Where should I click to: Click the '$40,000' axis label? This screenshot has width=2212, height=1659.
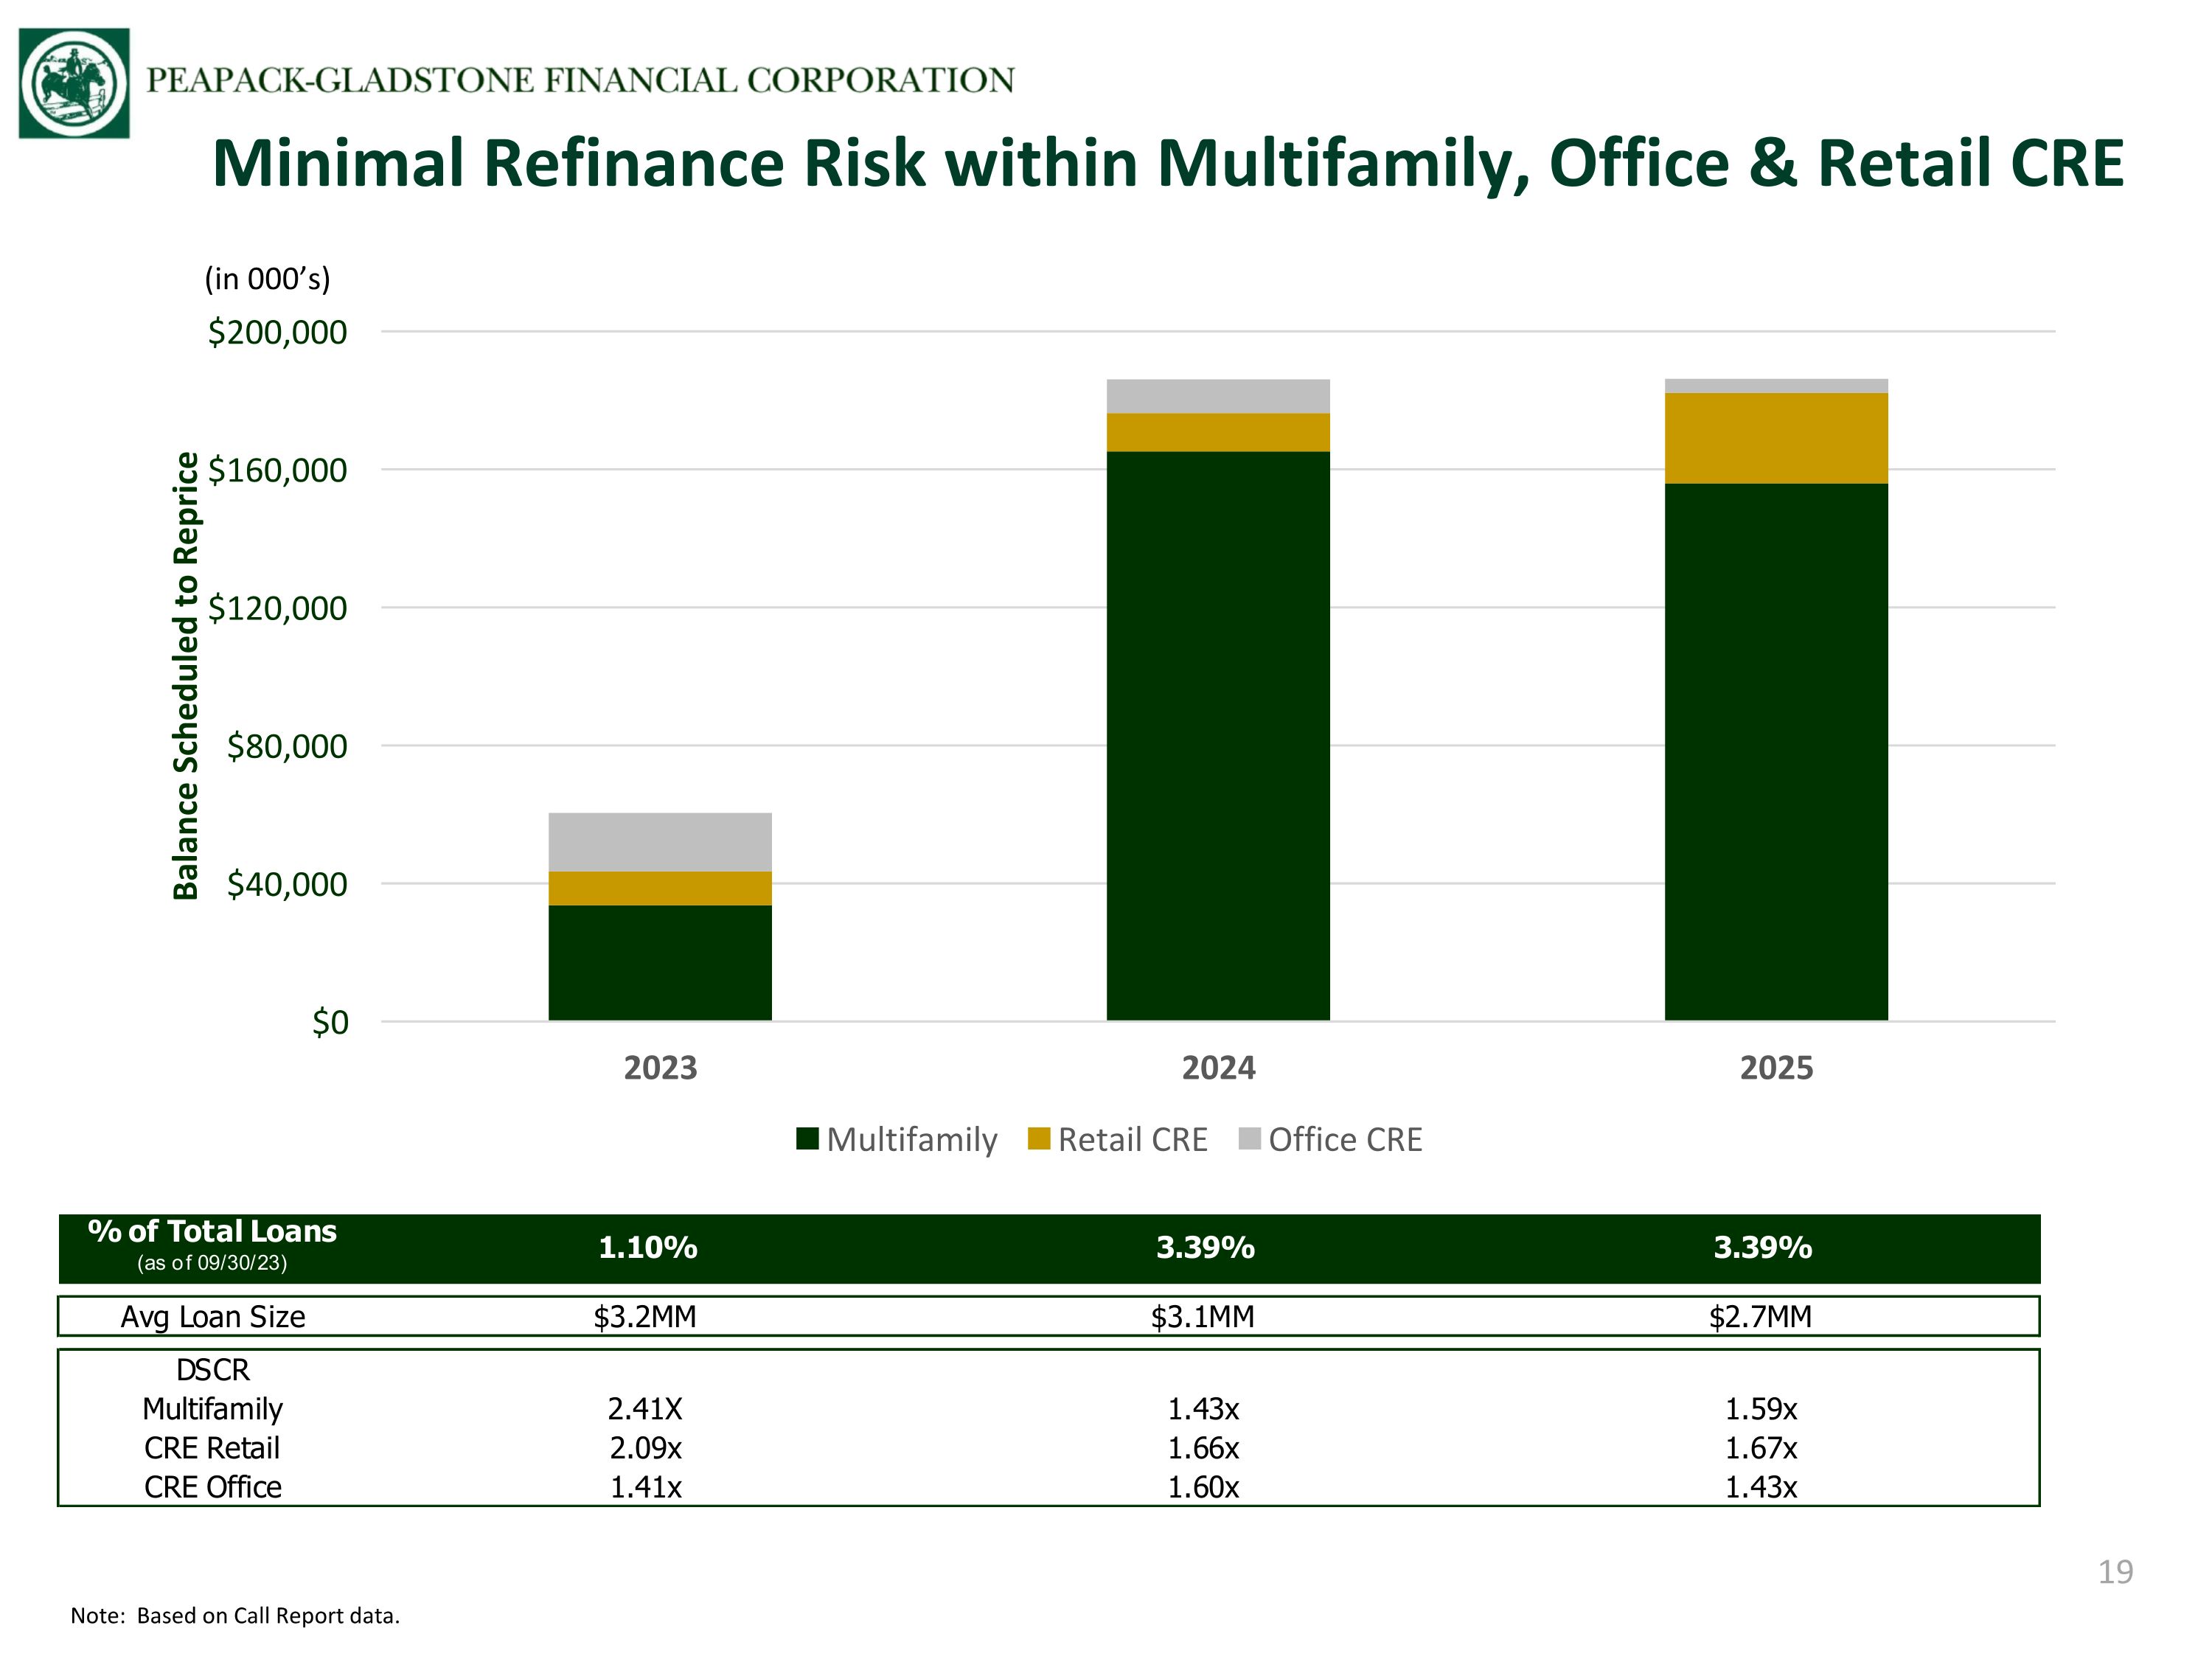click(x=287, y=885)
